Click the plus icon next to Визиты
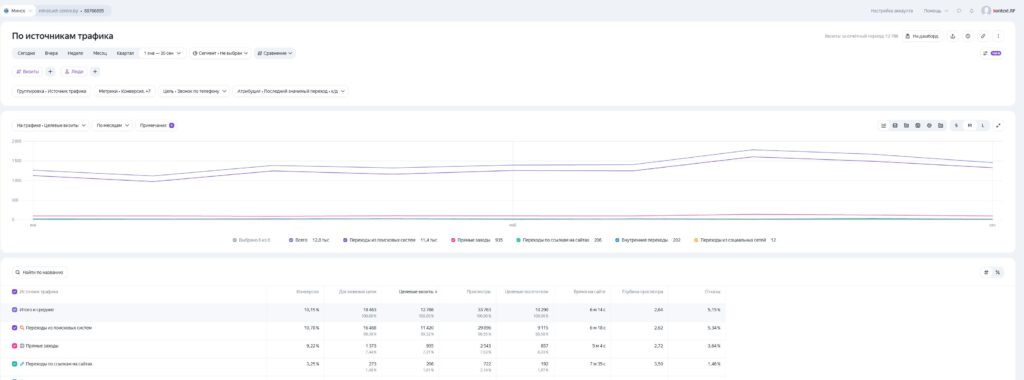1024x380 pixels. point(50,72)
